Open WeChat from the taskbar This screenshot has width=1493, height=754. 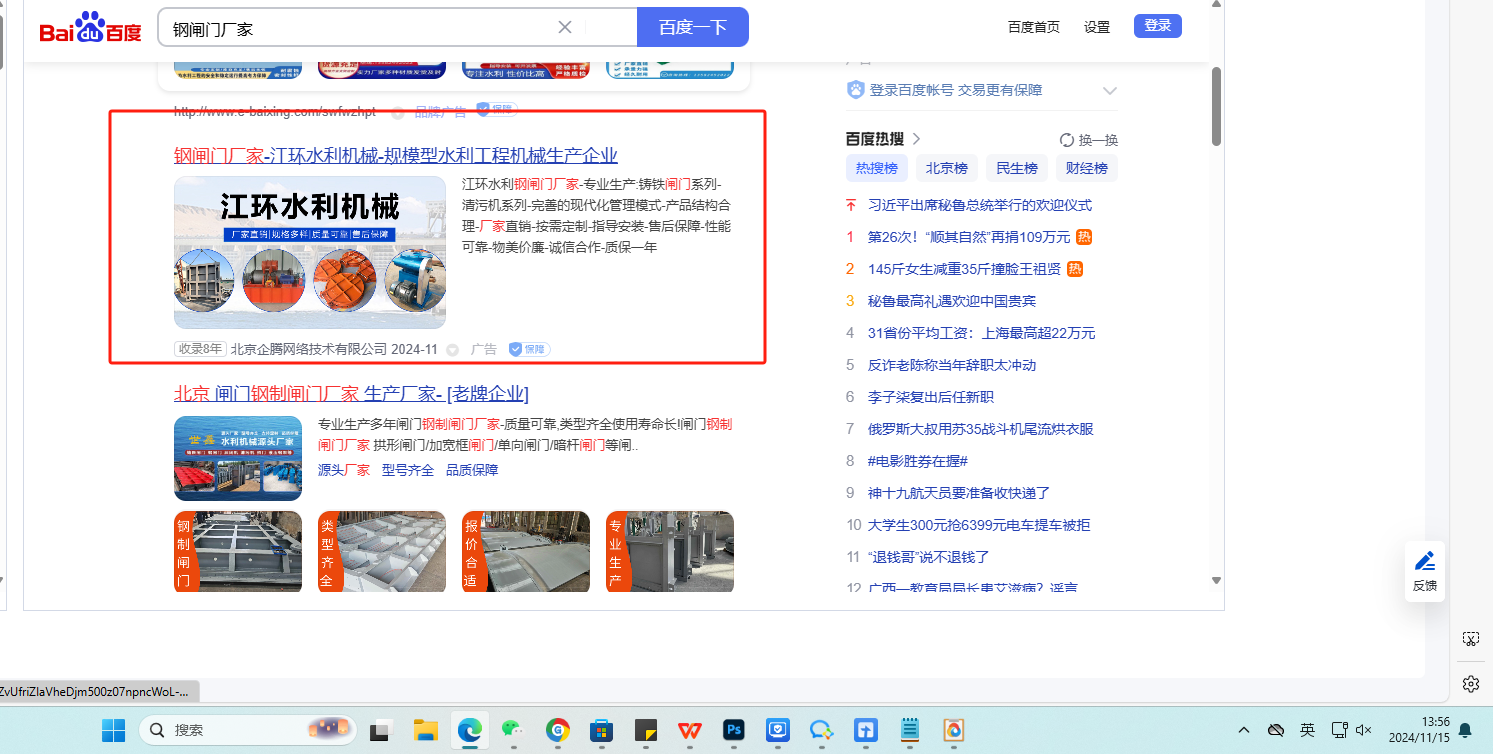(x=513, y=731)
